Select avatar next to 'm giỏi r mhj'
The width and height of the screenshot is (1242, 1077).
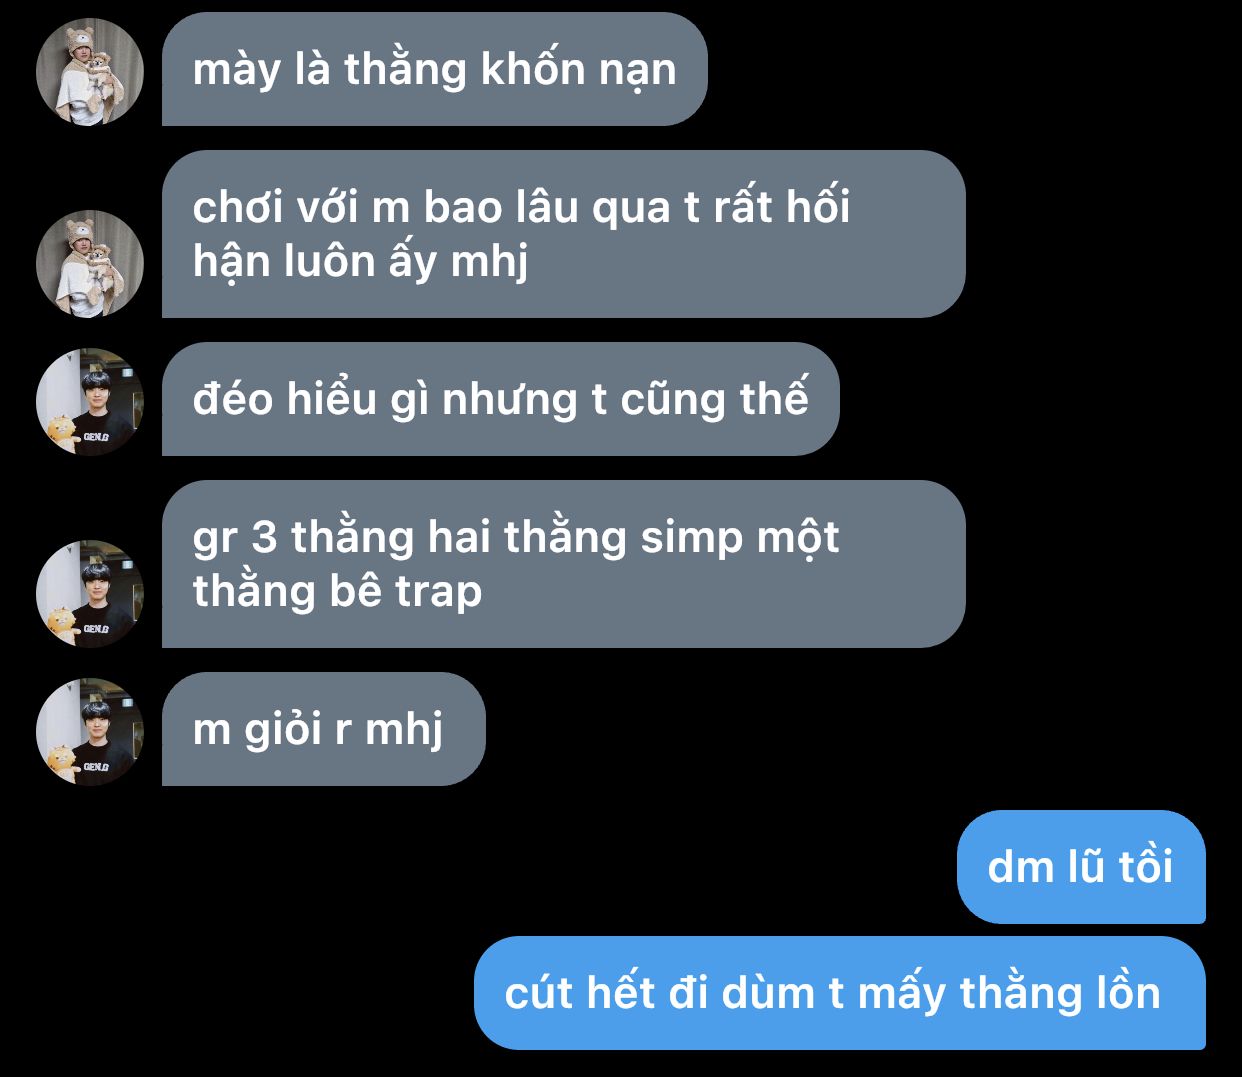pos(90,732)
